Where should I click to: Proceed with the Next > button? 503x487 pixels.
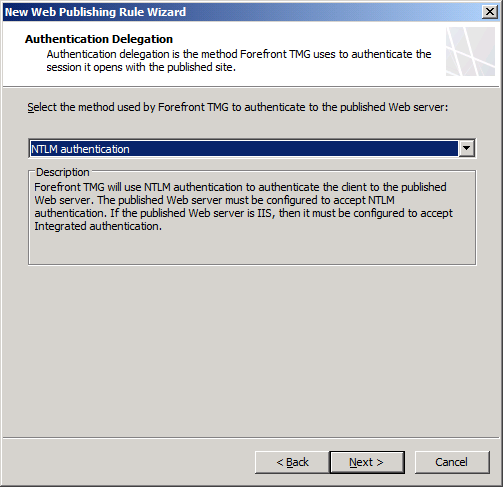click(367, 462)
